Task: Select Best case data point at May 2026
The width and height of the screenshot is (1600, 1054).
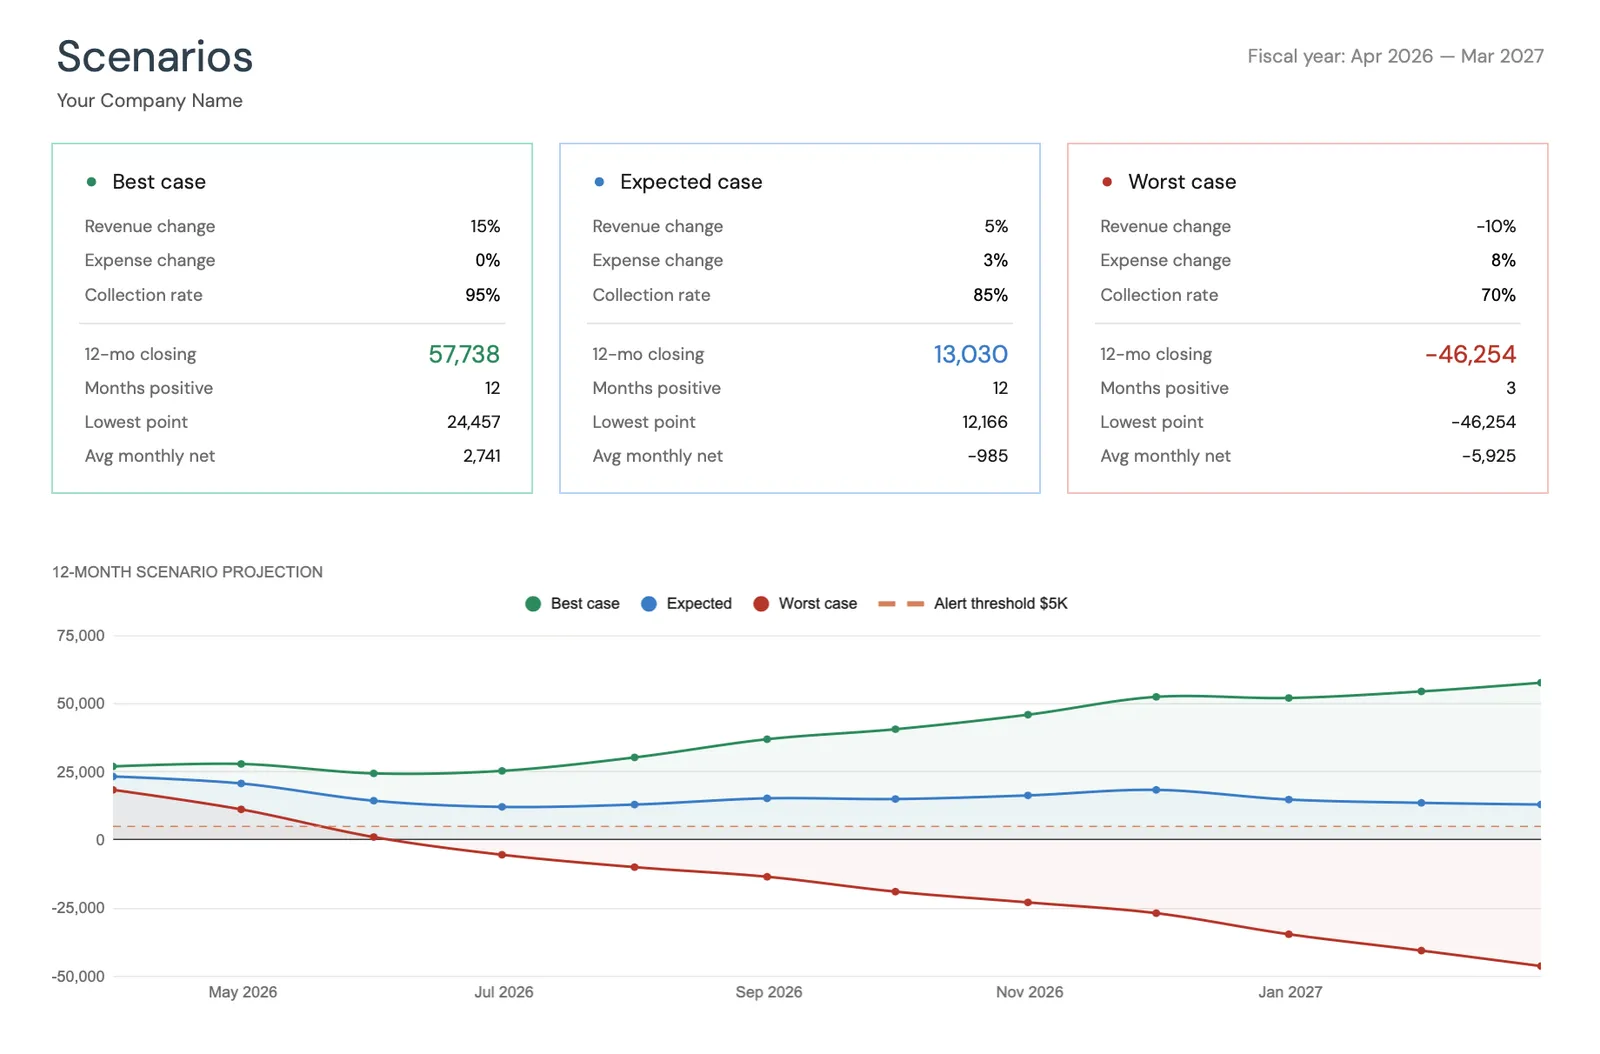Action: tap(241, 764)
